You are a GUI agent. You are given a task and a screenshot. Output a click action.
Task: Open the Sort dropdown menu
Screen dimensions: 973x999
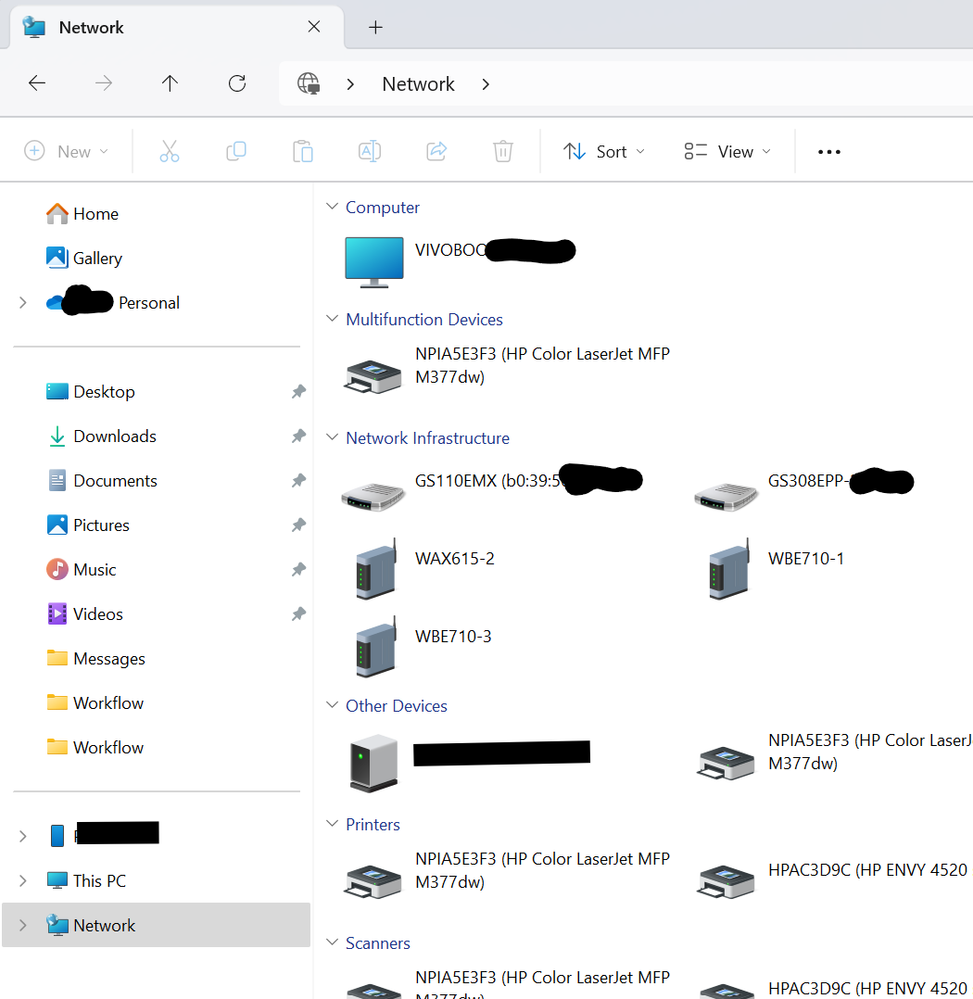[x=604, y=152]
